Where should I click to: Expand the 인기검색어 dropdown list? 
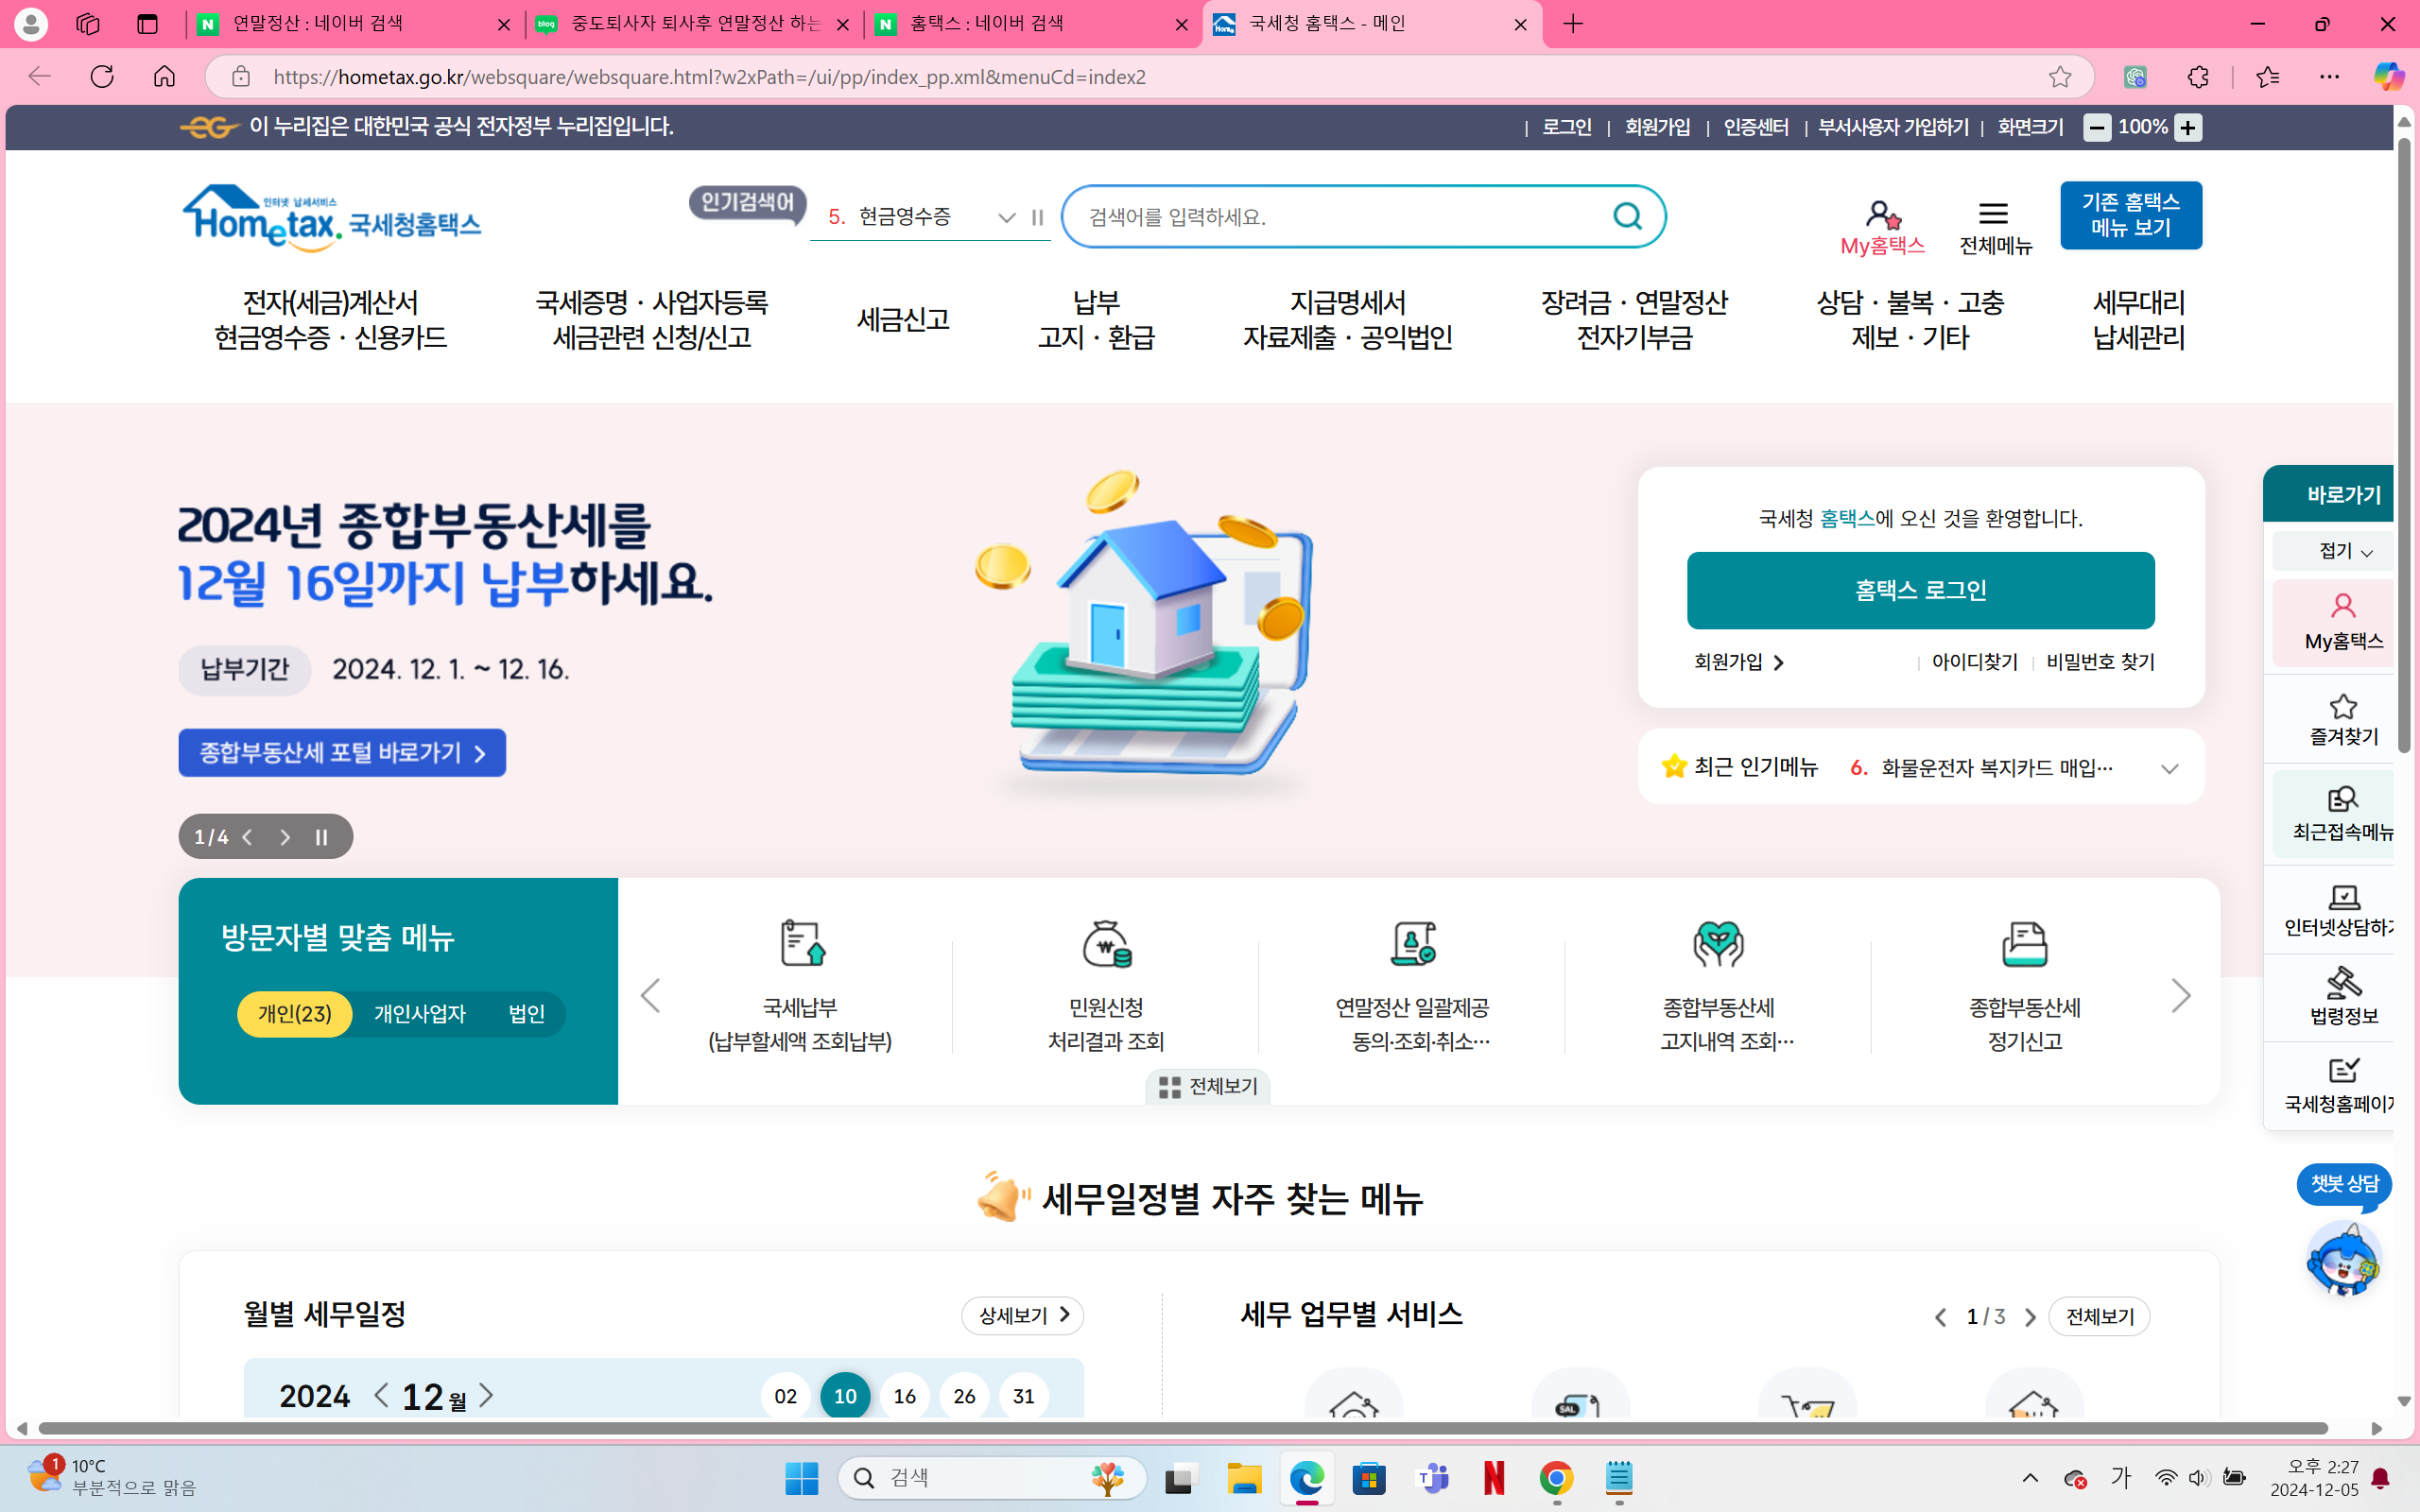coord(1006,217)
